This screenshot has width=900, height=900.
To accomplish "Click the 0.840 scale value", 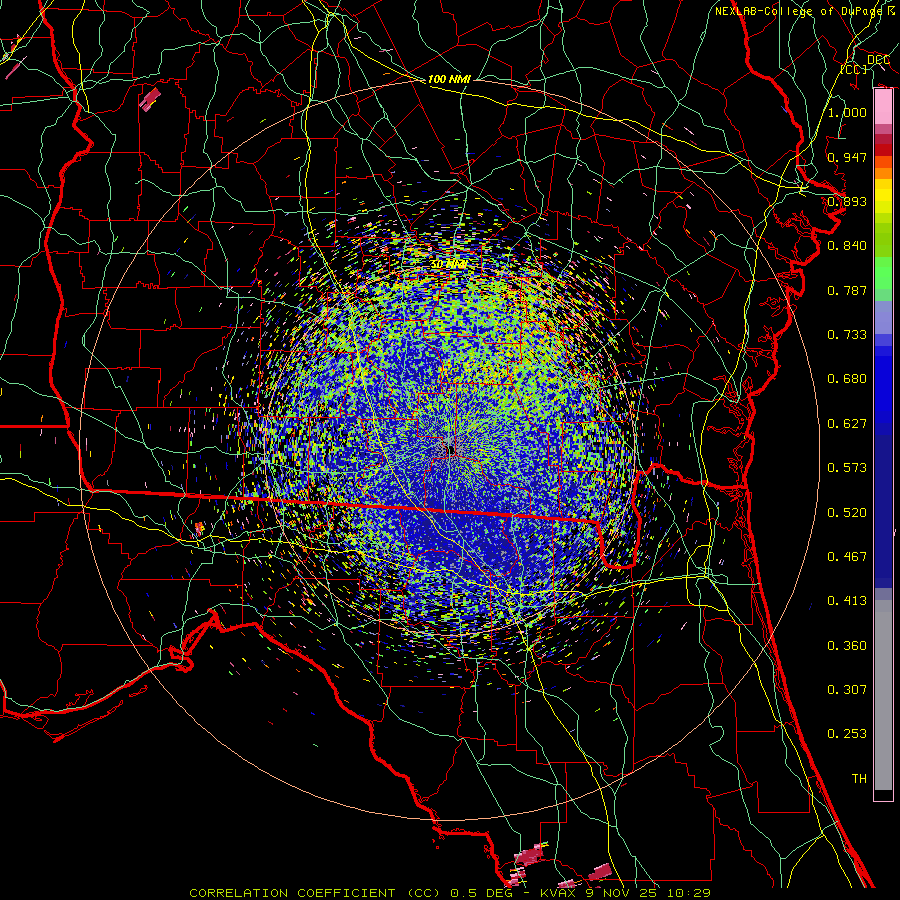I will click(x=847, y=246).
